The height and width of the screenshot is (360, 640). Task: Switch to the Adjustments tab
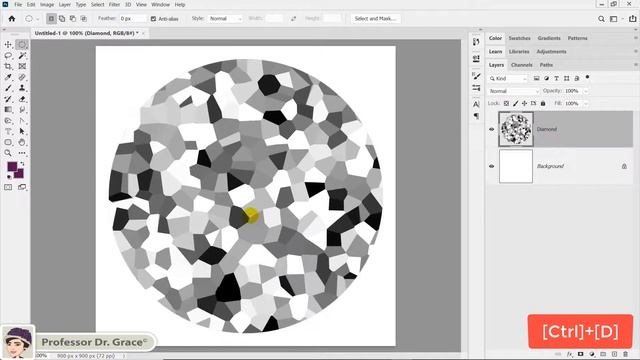pyautogui.click(x=551, y=51)
